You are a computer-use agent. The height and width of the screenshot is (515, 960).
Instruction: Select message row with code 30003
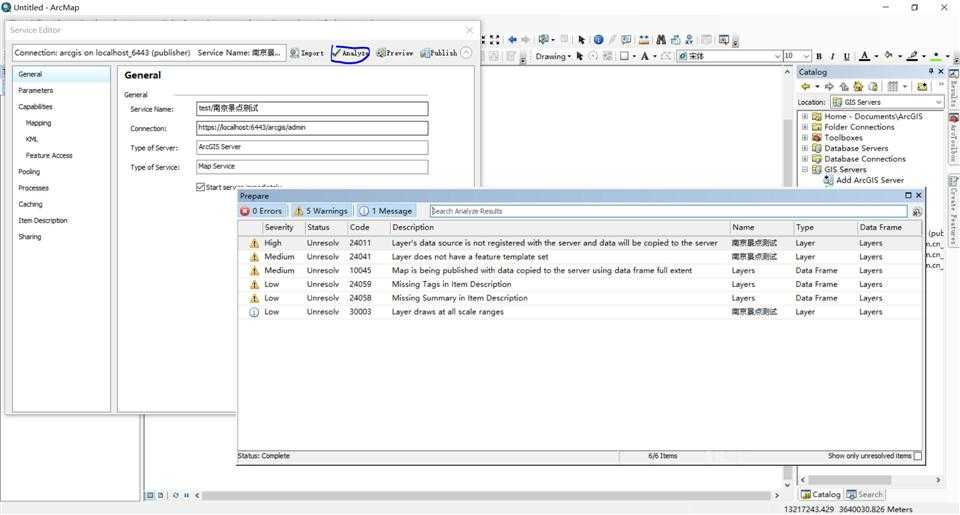pyautogui.click(x=580, y=312)
